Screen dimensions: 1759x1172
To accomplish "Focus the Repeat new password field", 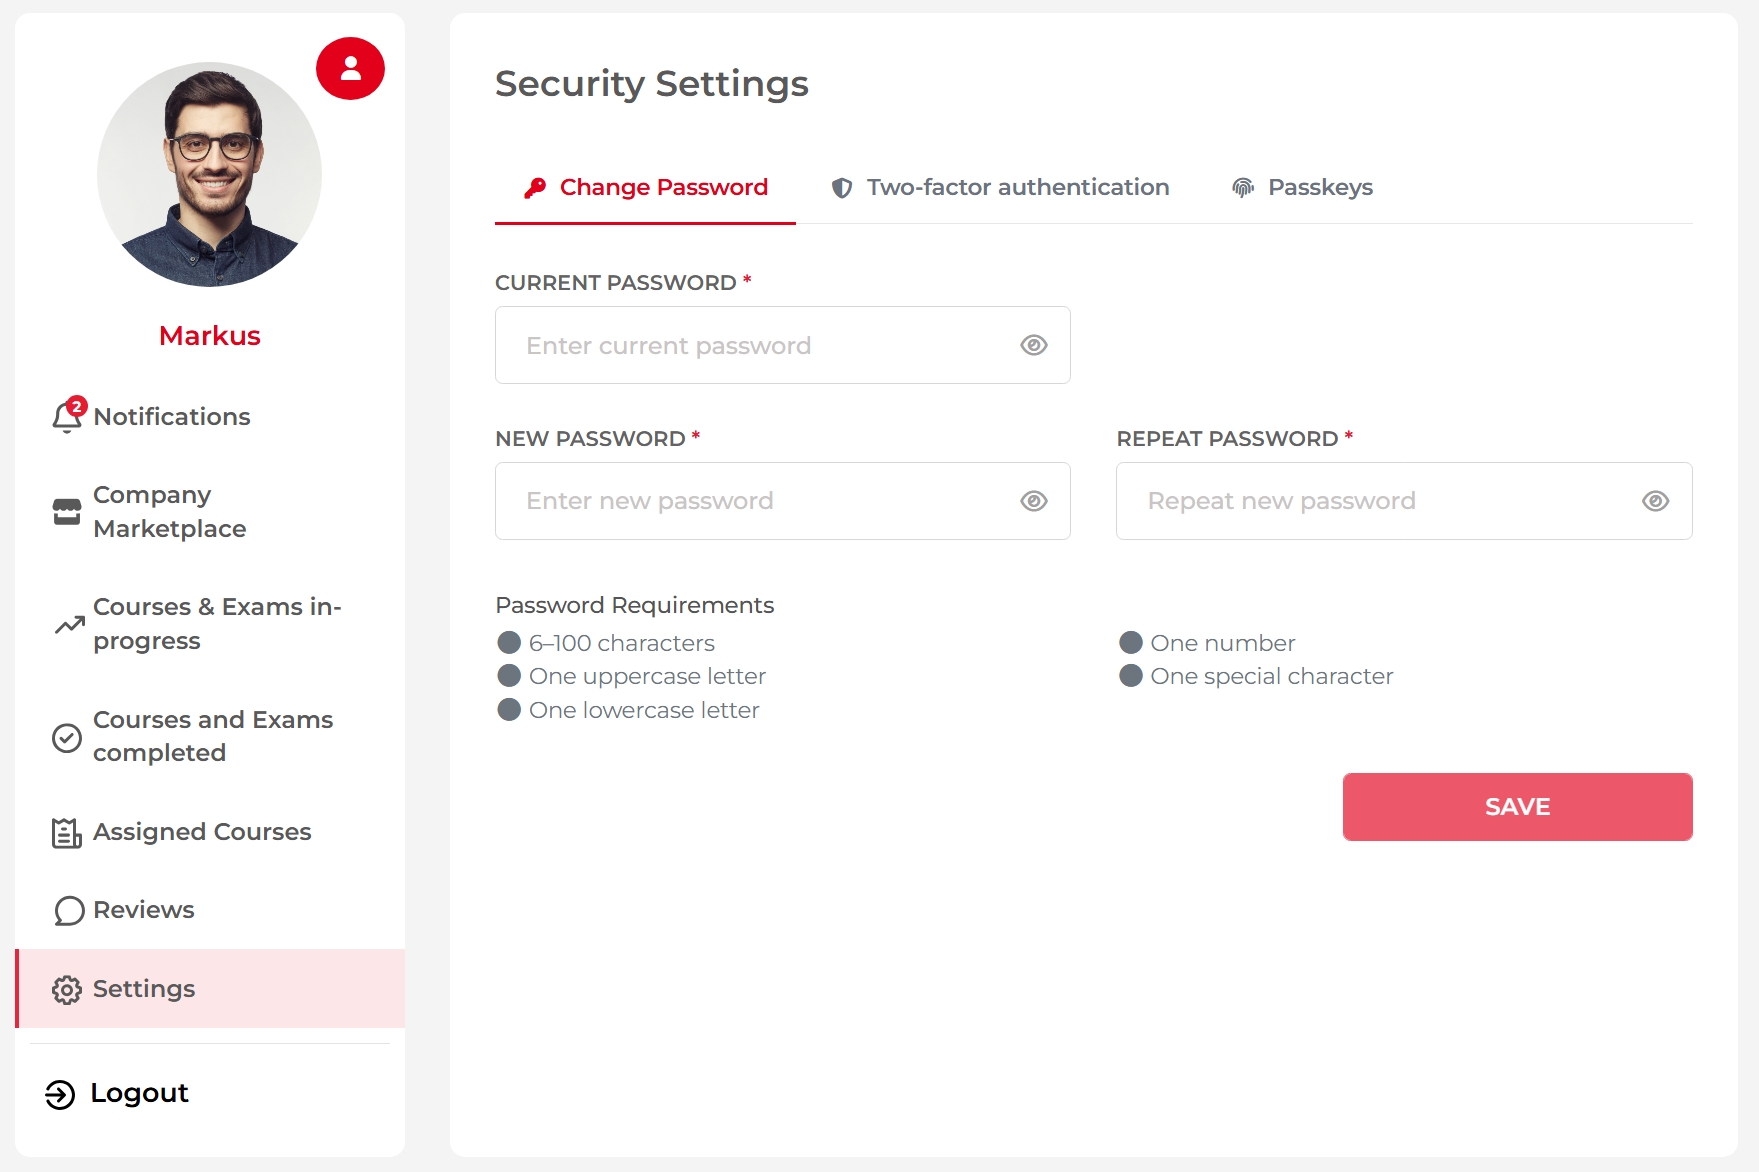I will [1404, 501].
